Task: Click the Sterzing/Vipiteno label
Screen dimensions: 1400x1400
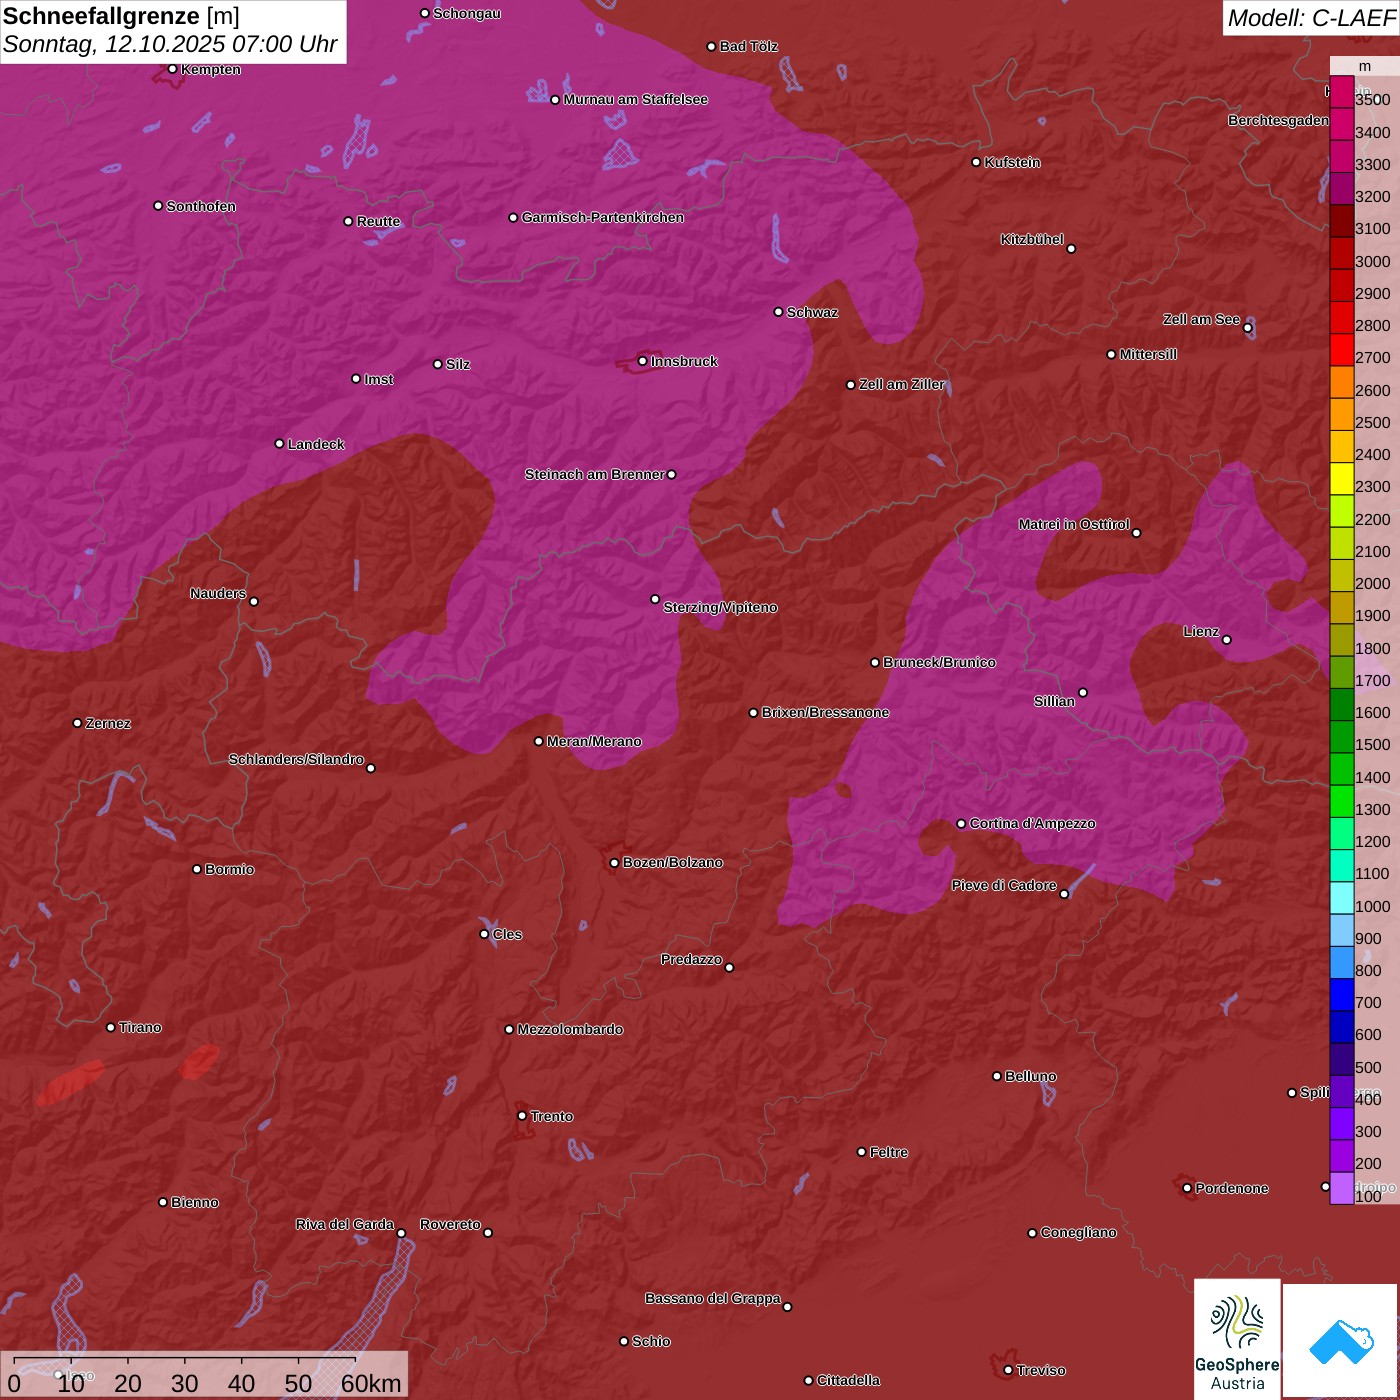Action: tap(720, 608)
